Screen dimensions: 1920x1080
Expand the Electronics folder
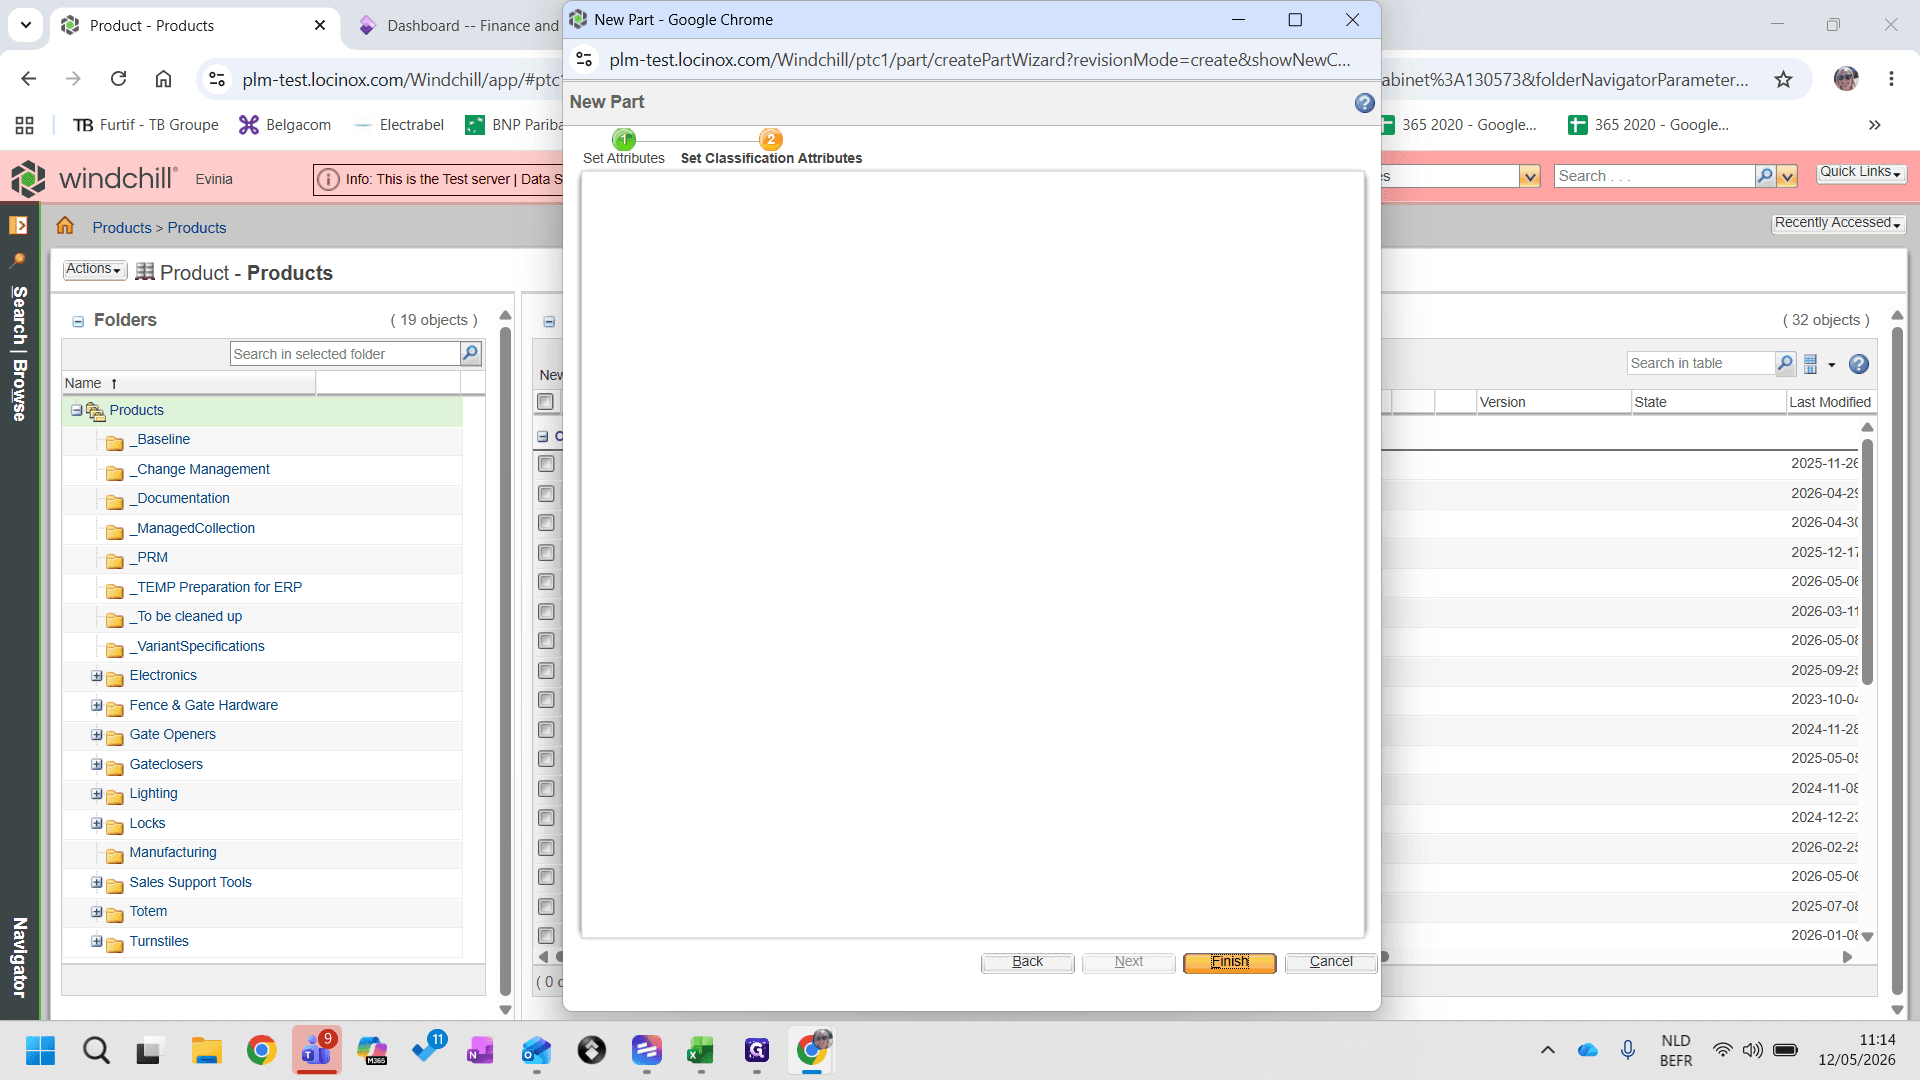pyautogui.click(x=97, y=676)
